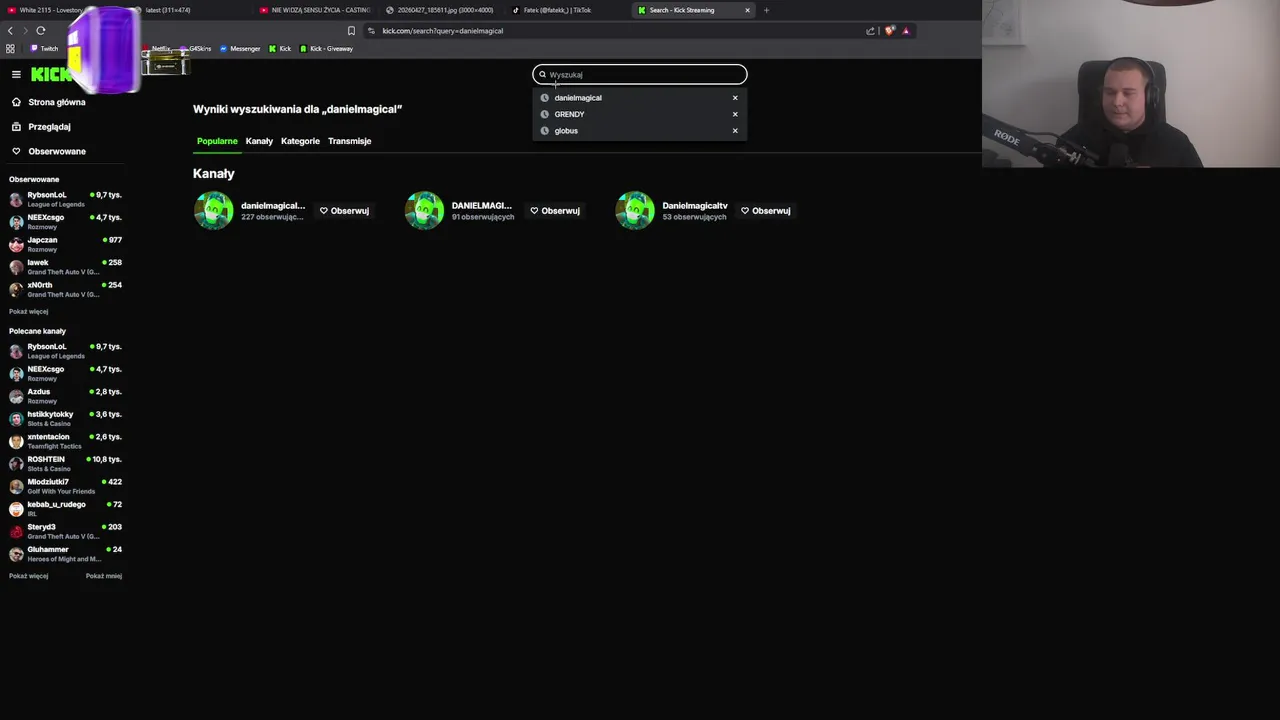Remove GRENDY from search history
Viewport: 1280px width, 720px height.
tap(735, 114)
